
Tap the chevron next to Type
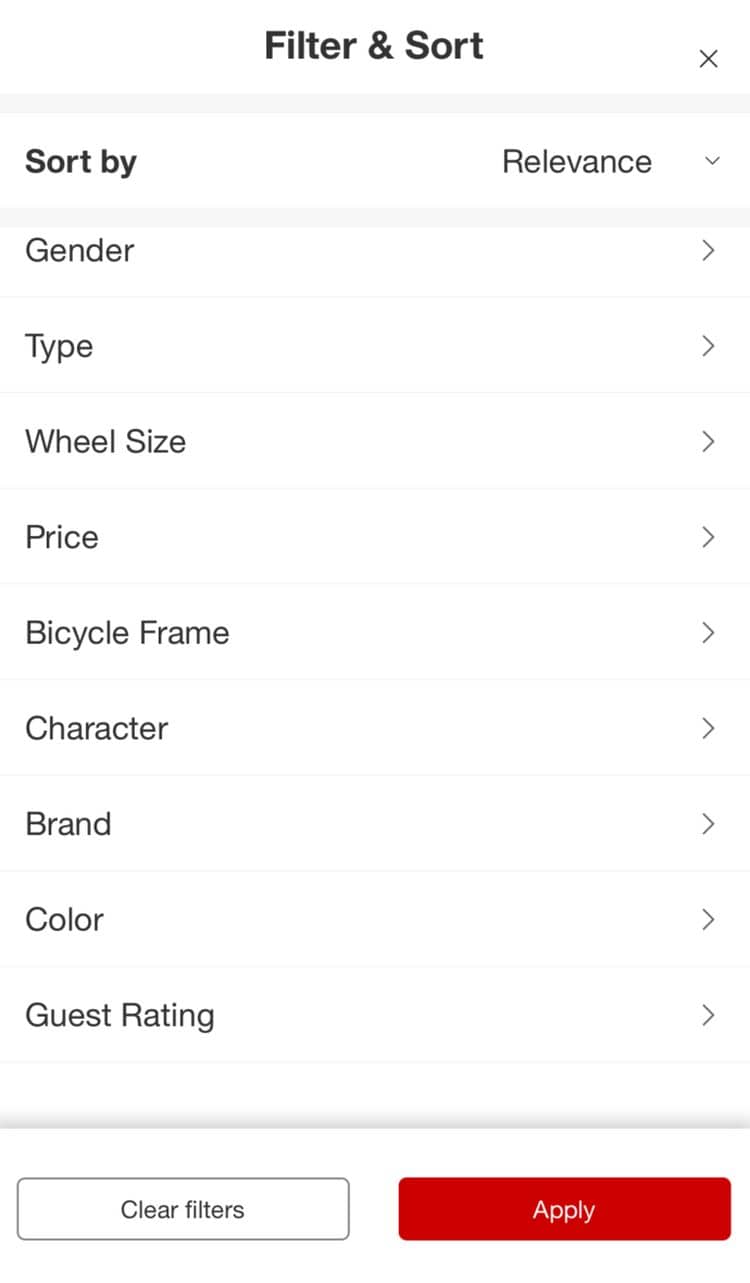(x=708, y=346)
